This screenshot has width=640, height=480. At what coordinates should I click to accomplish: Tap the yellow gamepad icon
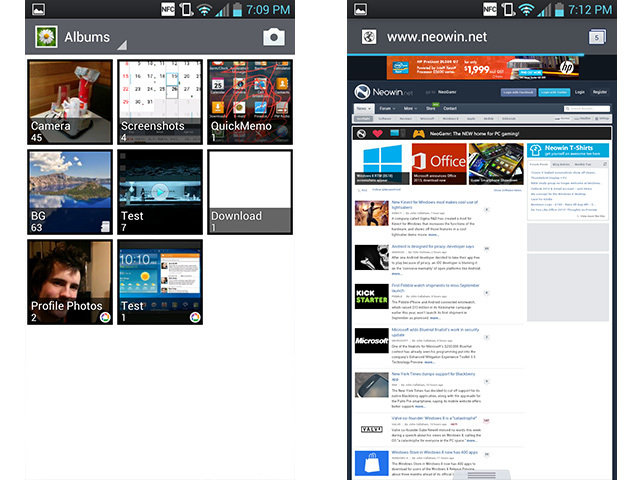pyautogui.click(x=419, y=133)
